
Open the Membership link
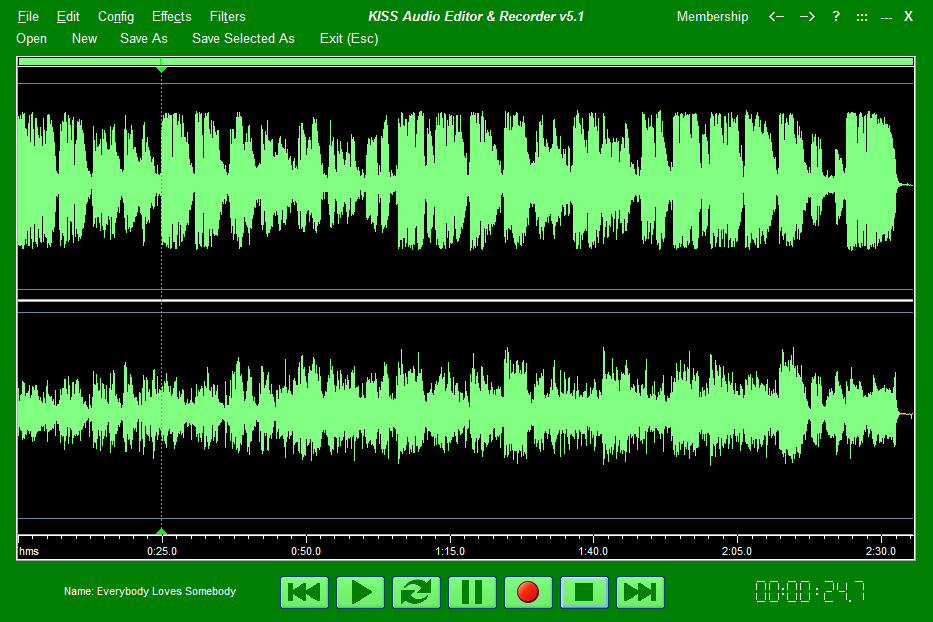pyautogui.click(x=712, y=16)
